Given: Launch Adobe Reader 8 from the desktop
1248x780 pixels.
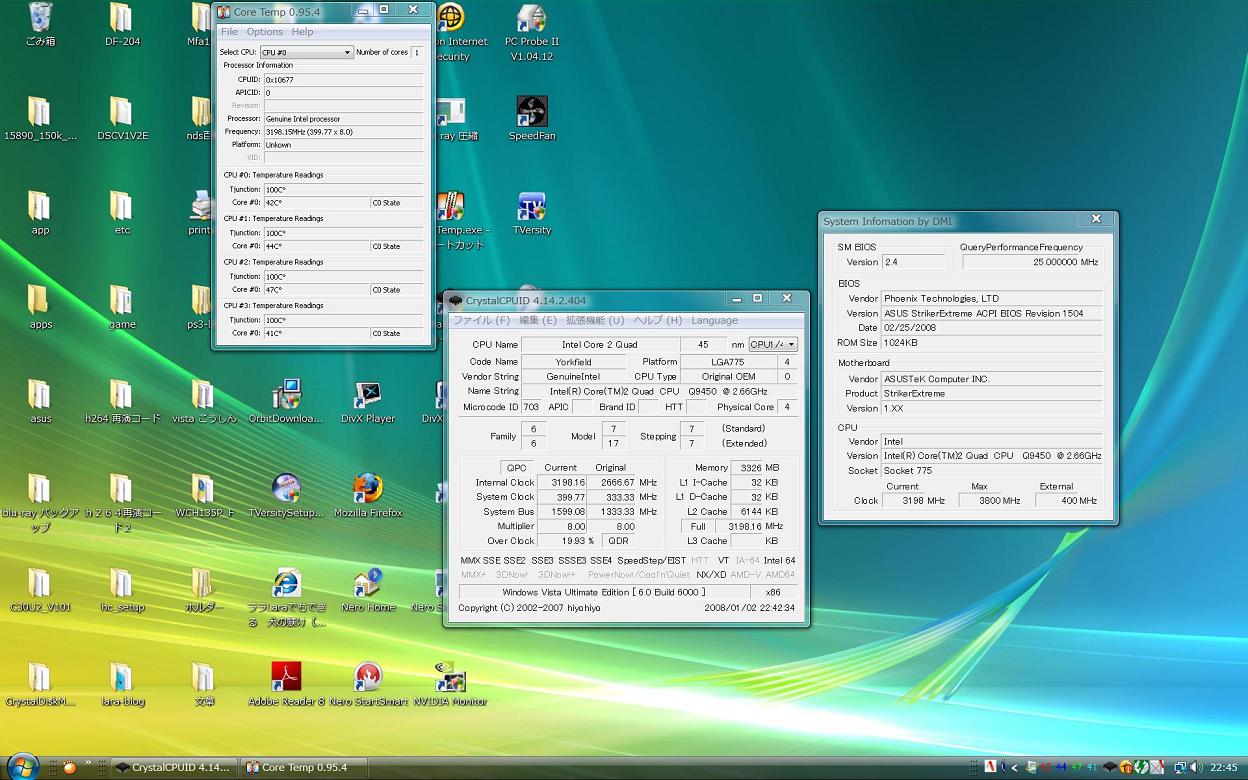Looking at the screenshot, I should tap(286, 682).
